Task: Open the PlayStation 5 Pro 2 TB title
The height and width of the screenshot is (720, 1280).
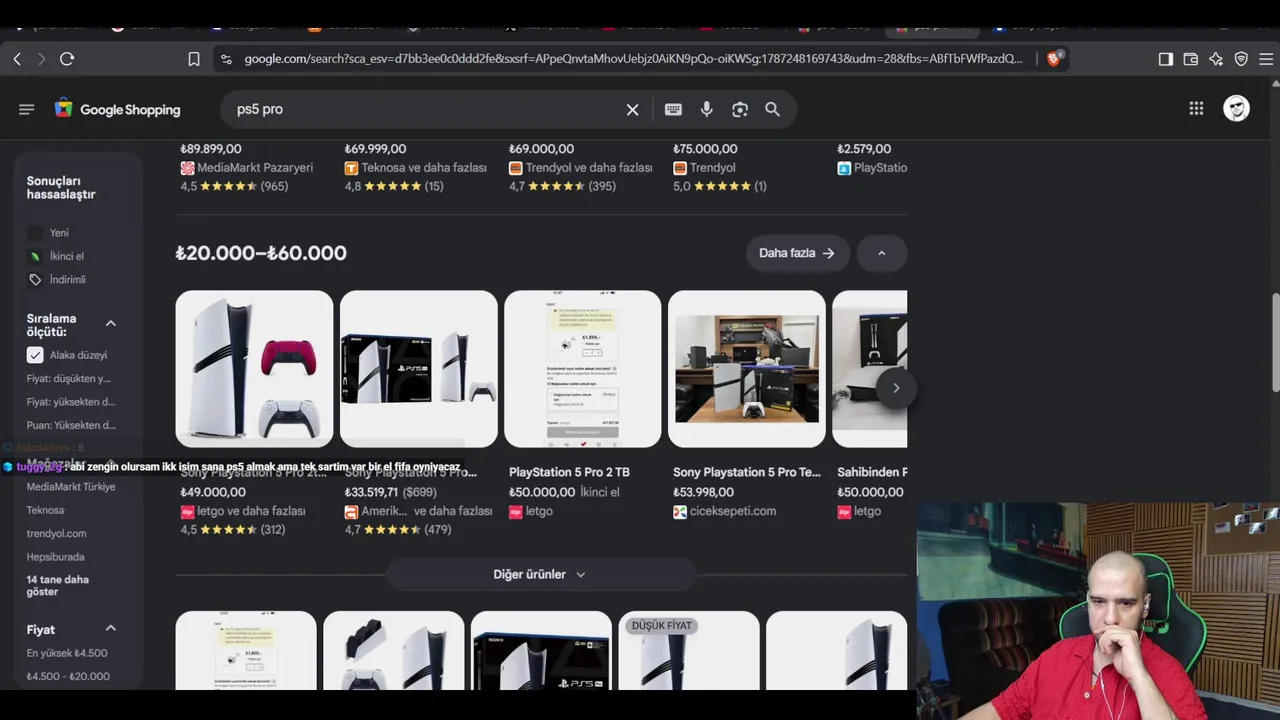Action: coord(569,472)
